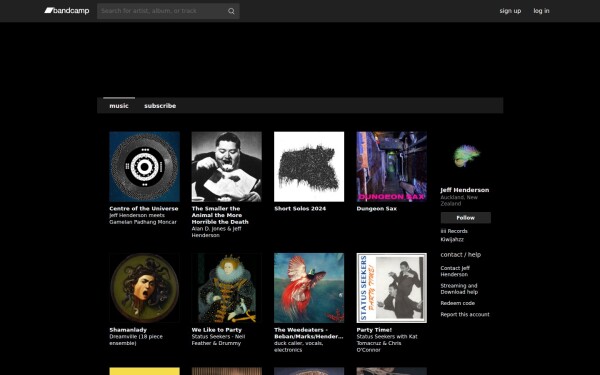Click The Weedeaters - Beban/Marks/Hender... title
This screenshot has height=375, width=600.
pos(308,333)
